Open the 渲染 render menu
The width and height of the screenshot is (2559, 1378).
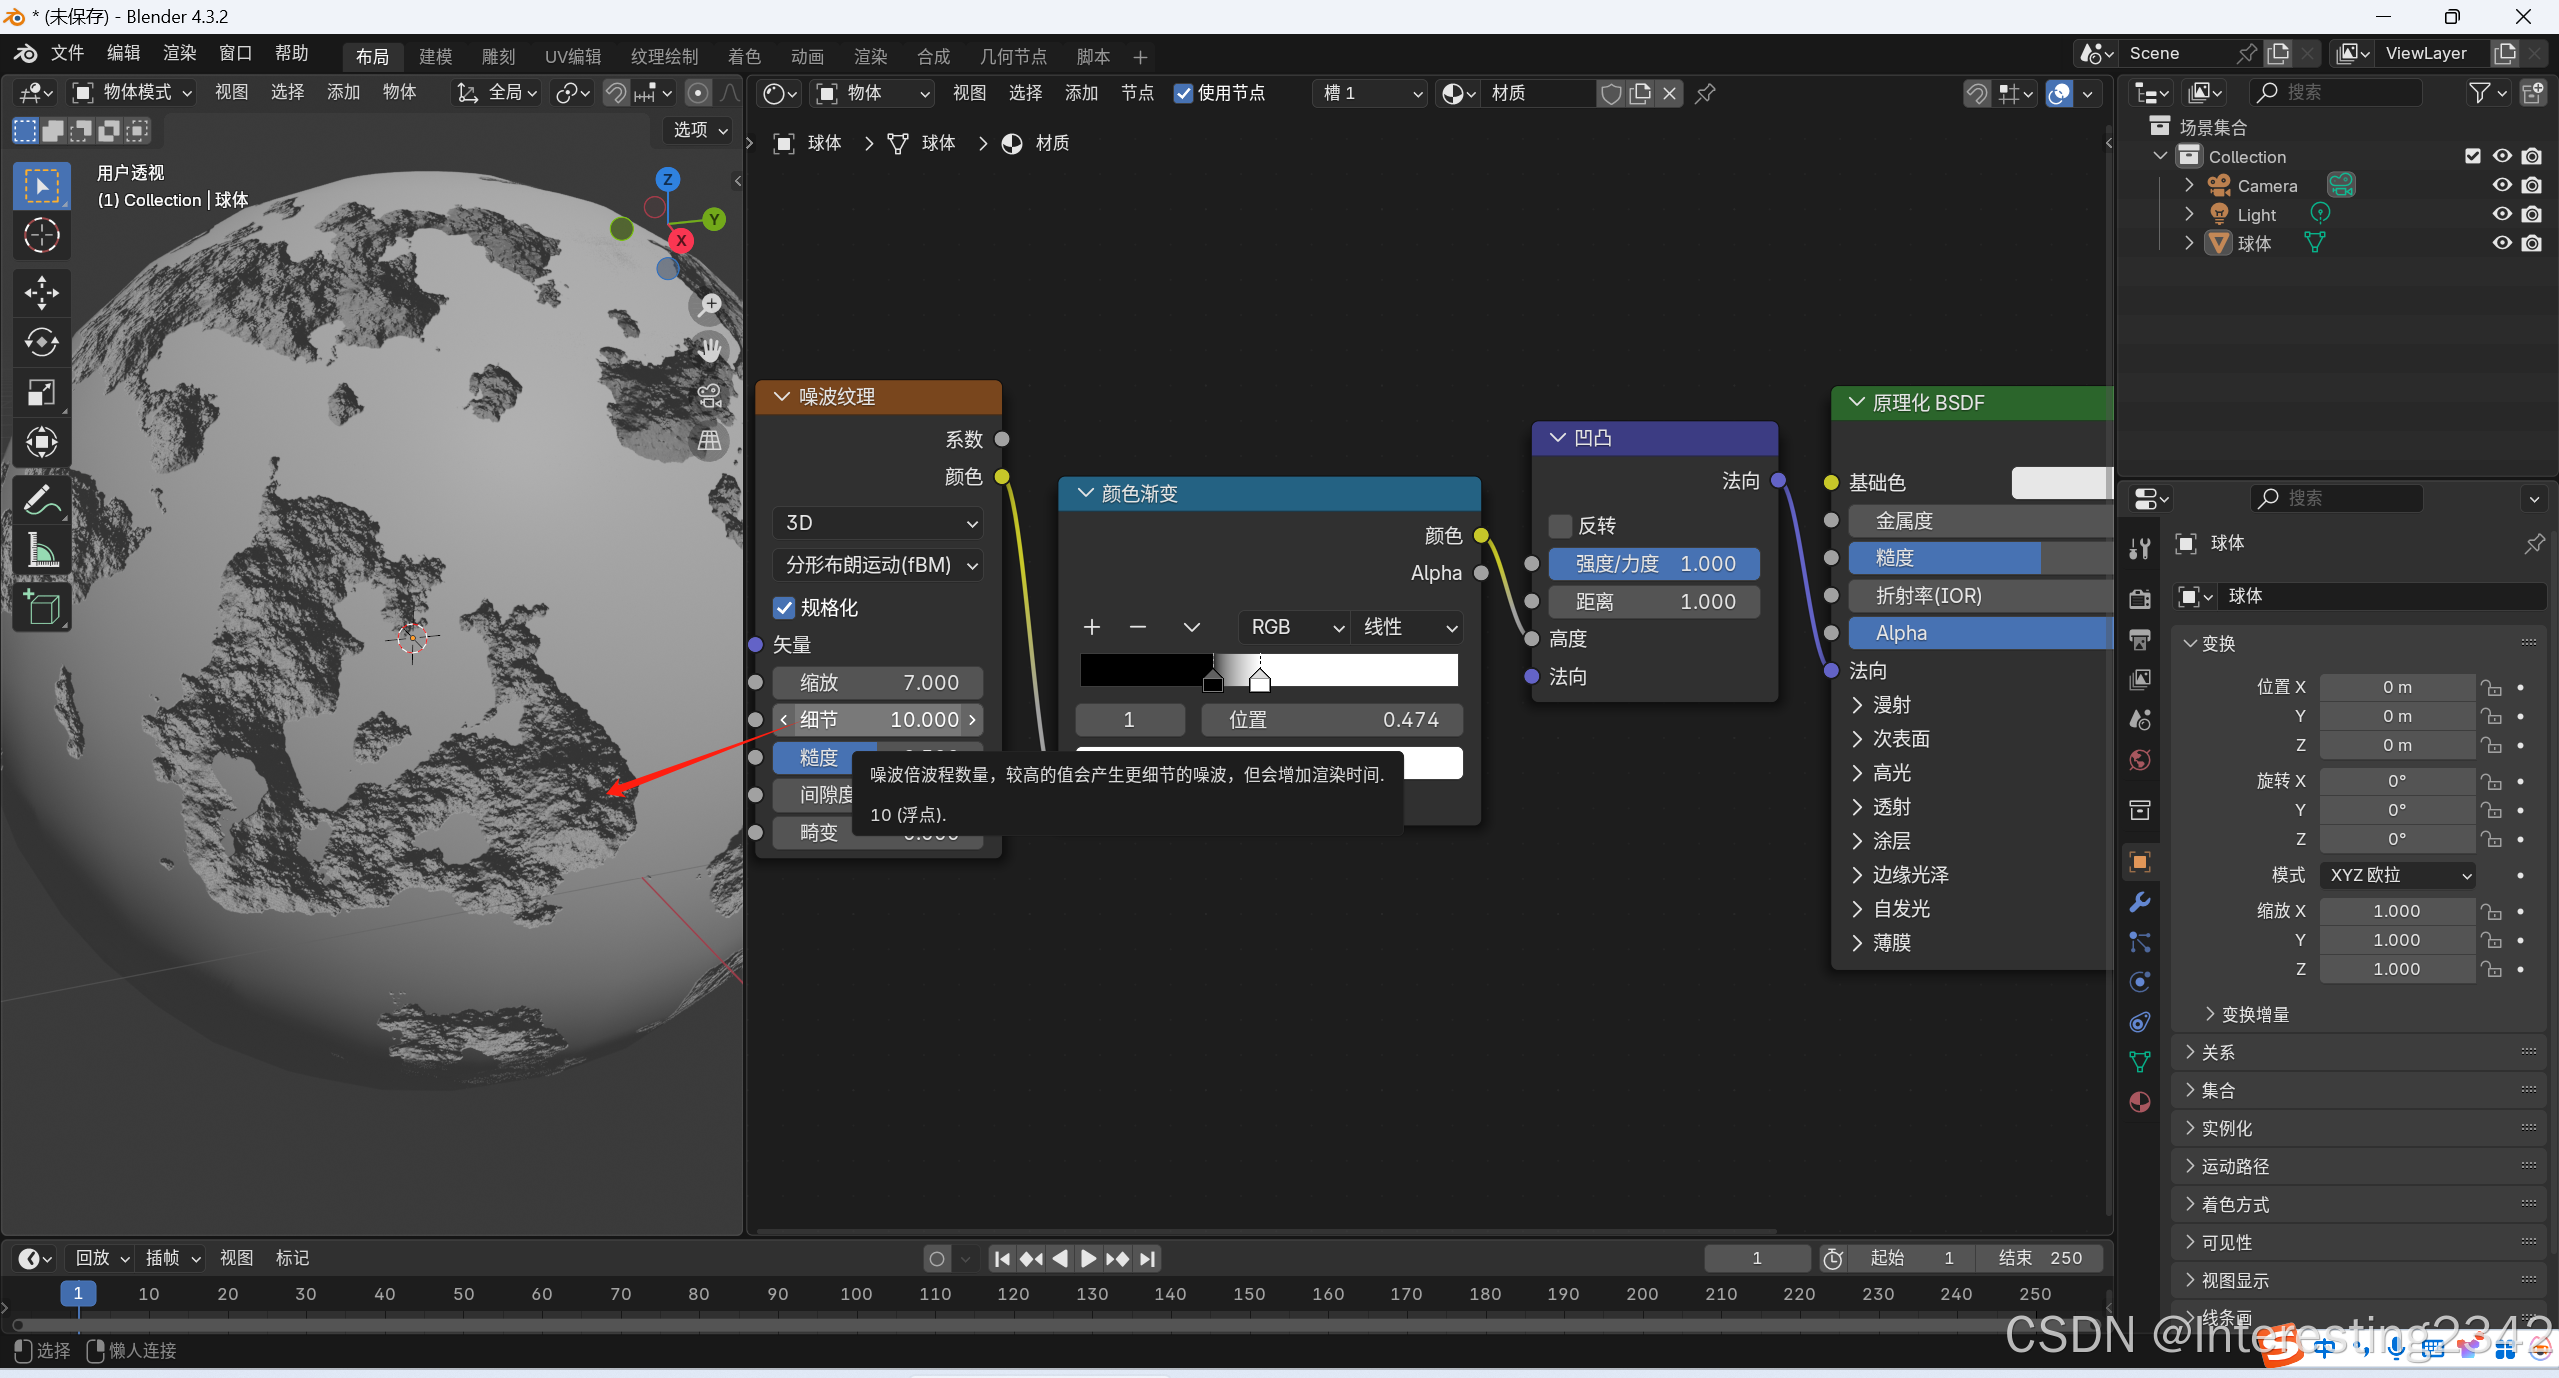click(x=180, y=53)
